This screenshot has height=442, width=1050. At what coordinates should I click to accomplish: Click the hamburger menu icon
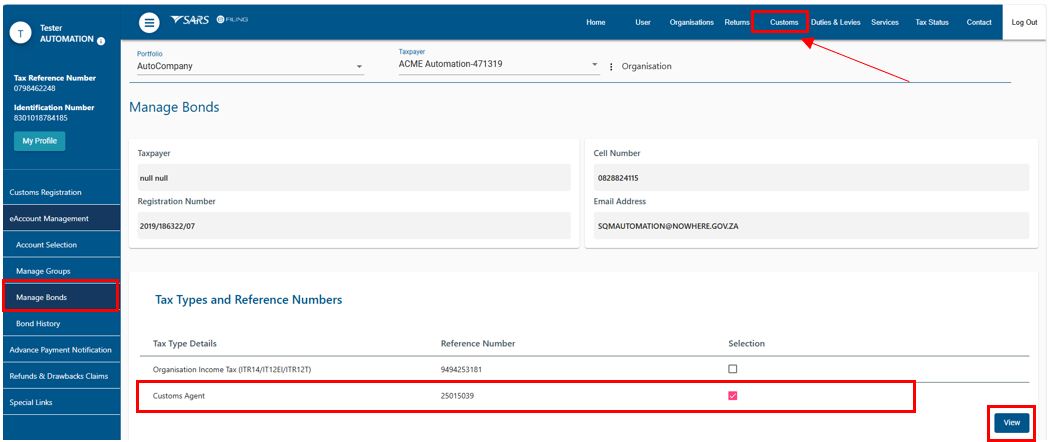tap(149, 22)
